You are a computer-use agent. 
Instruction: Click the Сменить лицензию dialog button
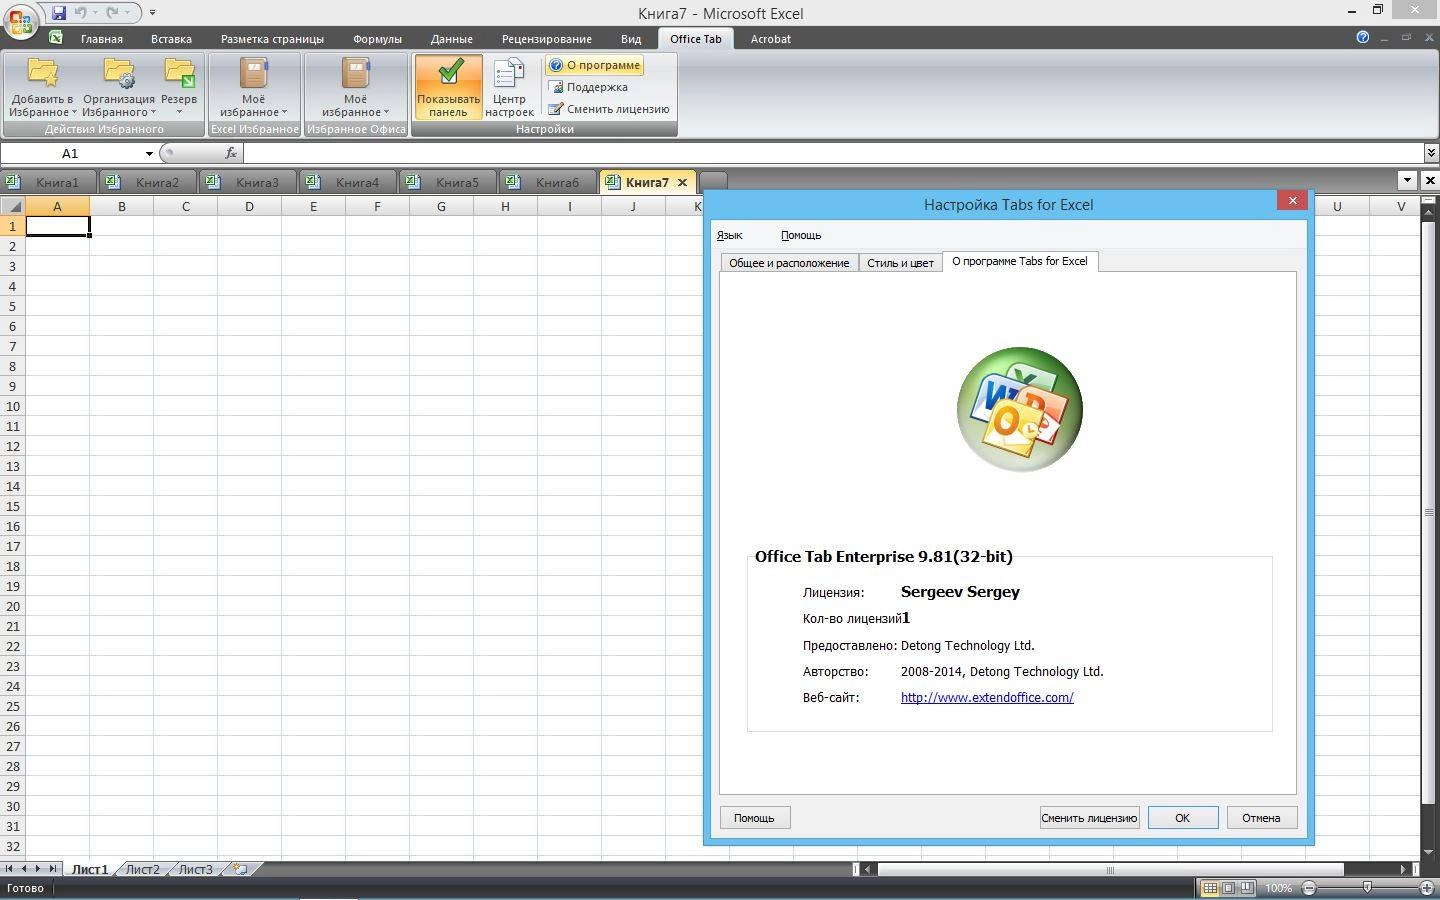[1089, 818]
